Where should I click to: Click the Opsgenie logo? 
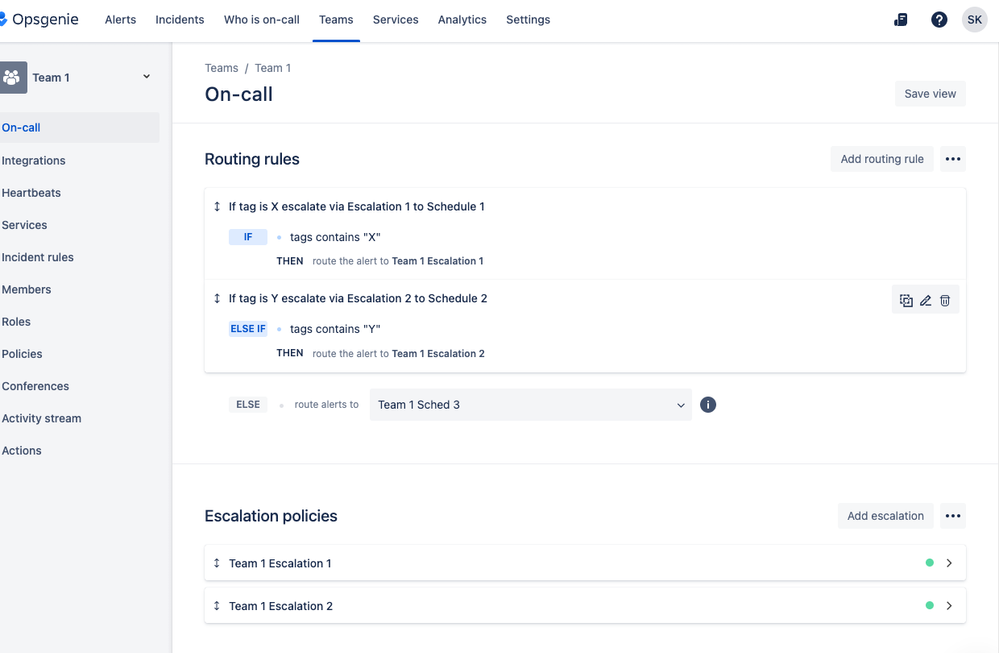click(x=39, y=20)
